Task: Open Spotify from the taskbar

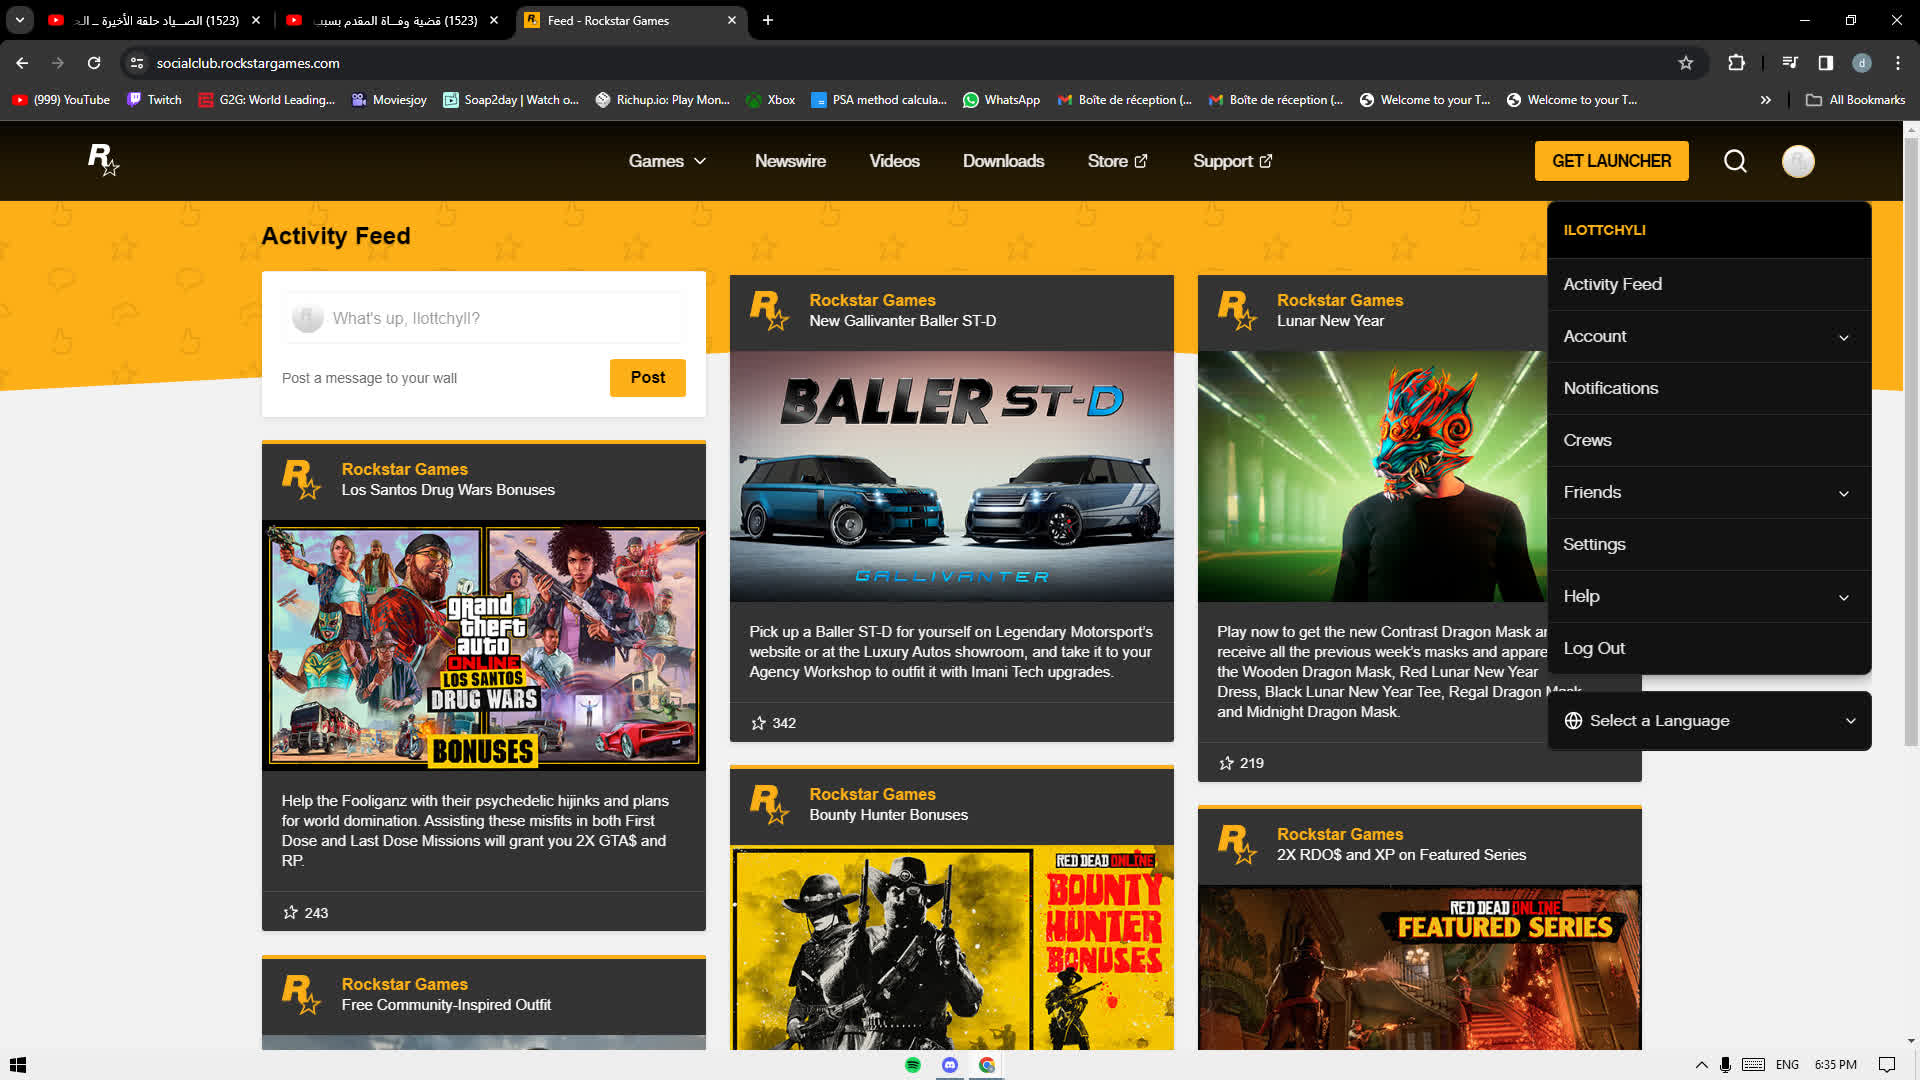Action: [x=913, y=1065]
